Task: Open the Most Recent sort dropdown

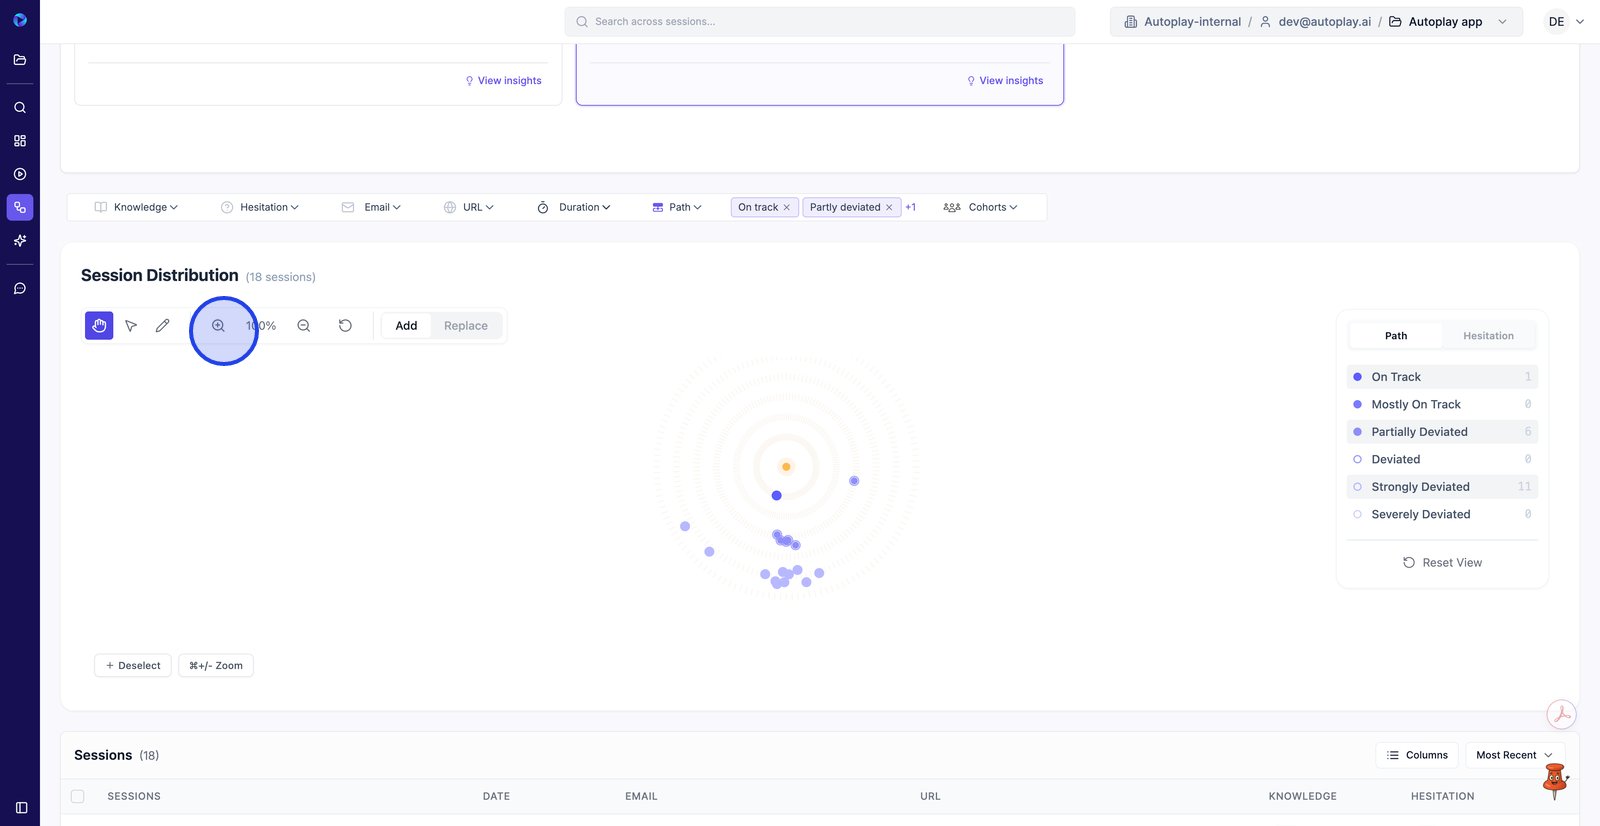Action: click(x=1514, y=755)
